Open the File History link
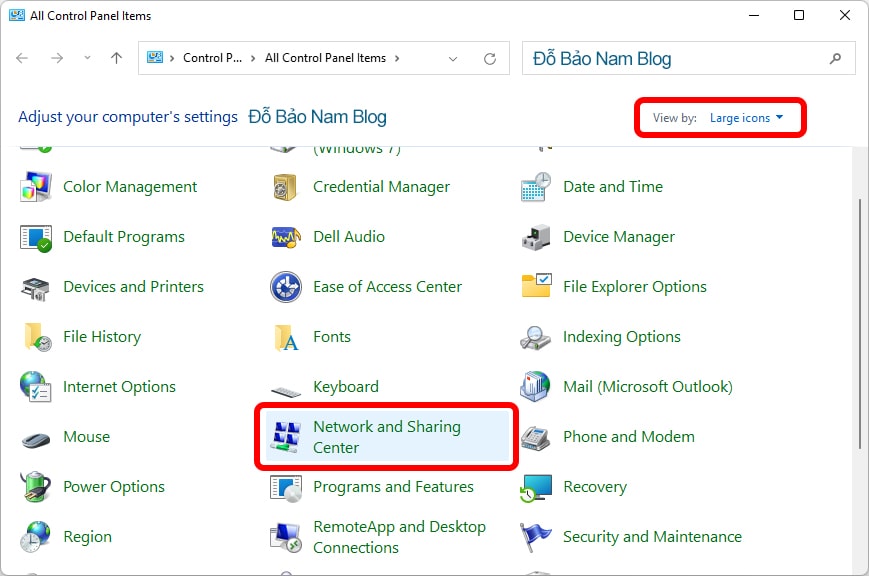The image size is (869, 576). (102, 337)
